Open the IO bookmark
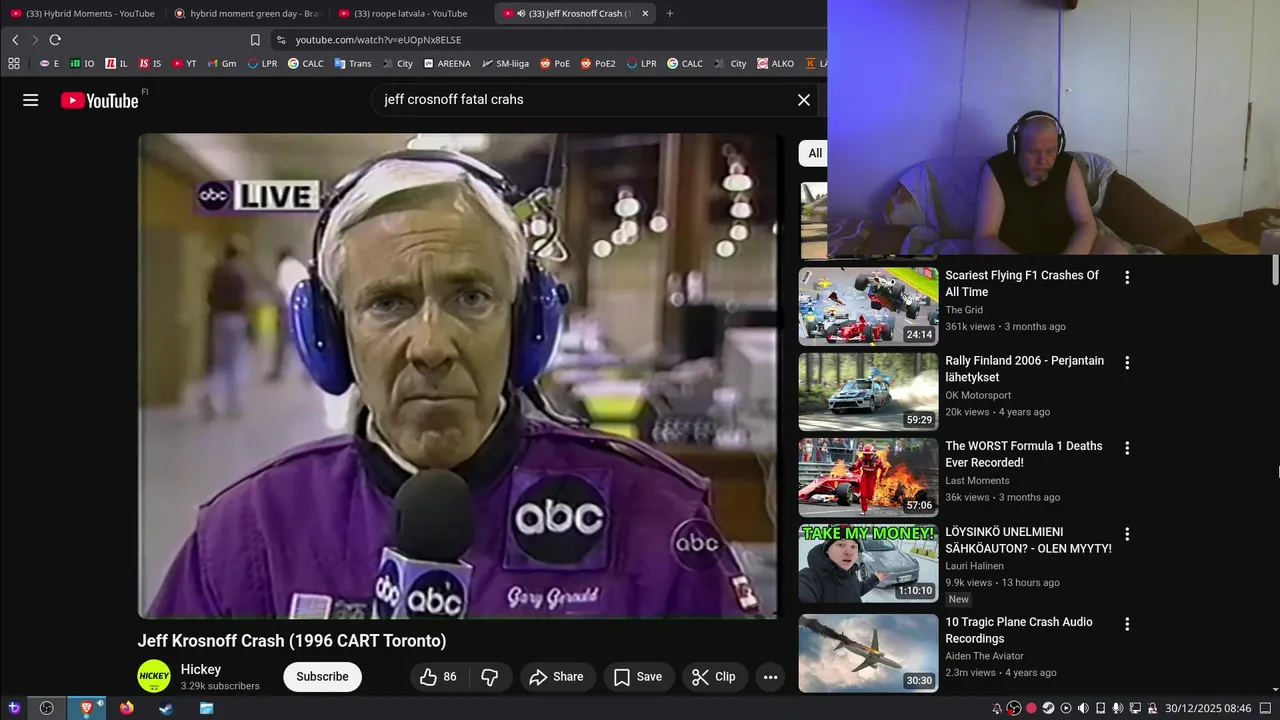 tap(82, 63)
